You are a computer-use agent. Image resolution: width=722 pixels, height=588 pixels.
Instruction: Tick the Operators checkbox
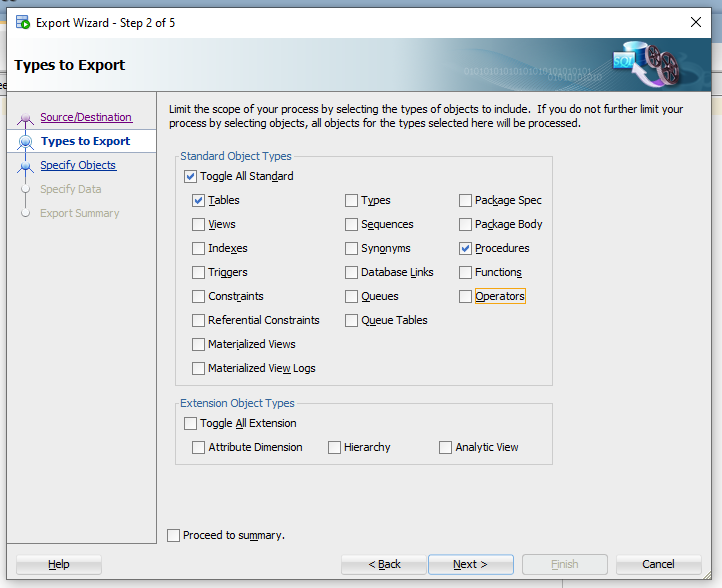click(x=466, y=296)
